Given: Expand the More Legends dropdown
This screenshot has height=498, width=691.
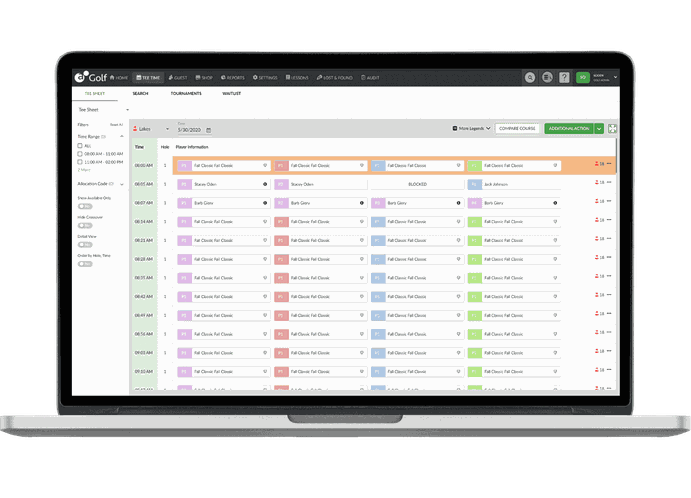Looking at the screenshot, I should [x=471, y=129].
